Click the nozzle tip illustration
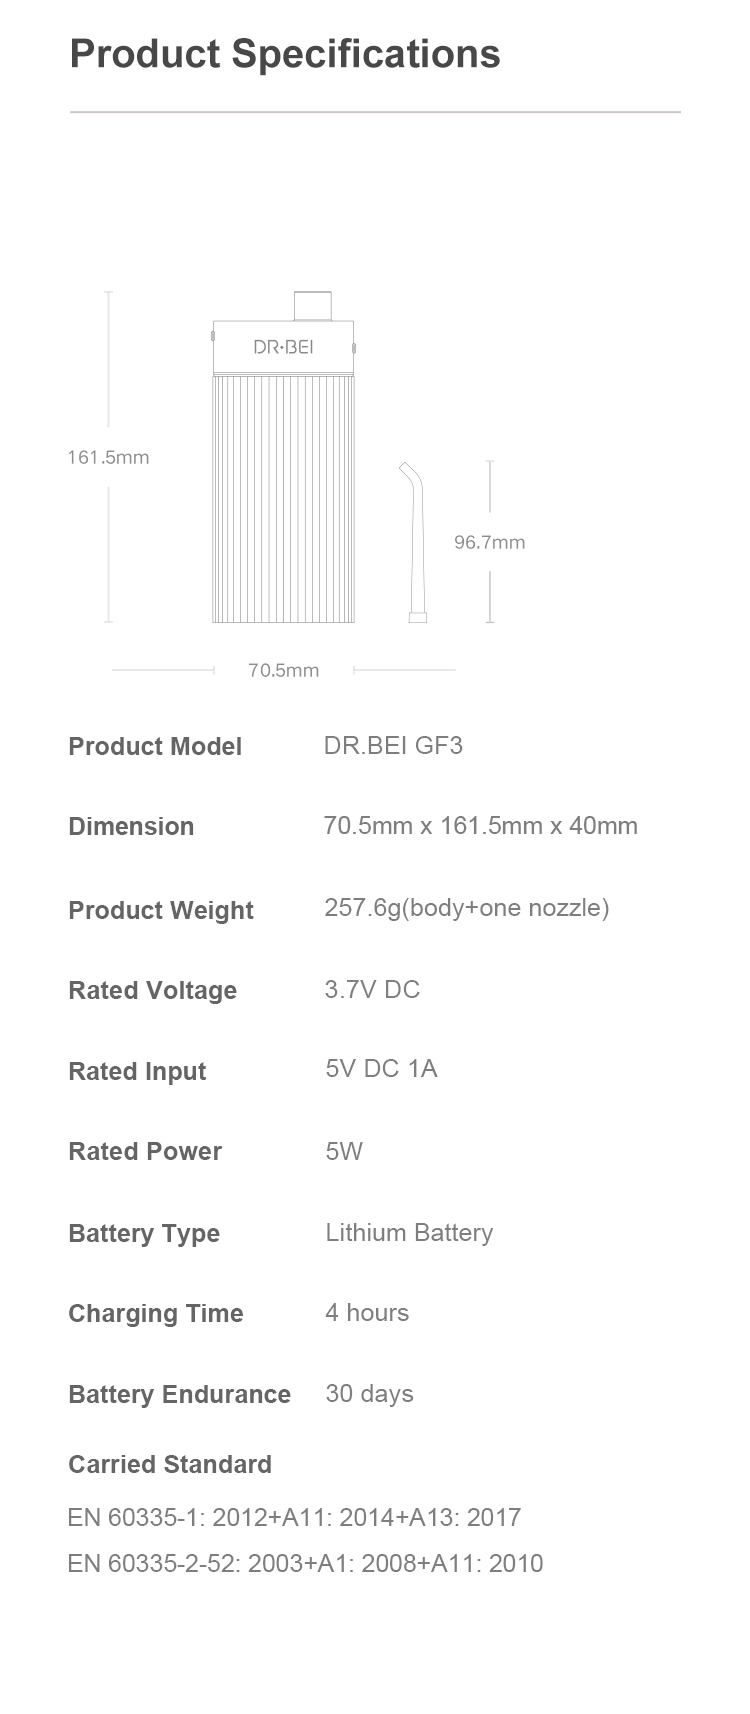The width and height of the screenshot is (750, 1714). pos(414,542)
